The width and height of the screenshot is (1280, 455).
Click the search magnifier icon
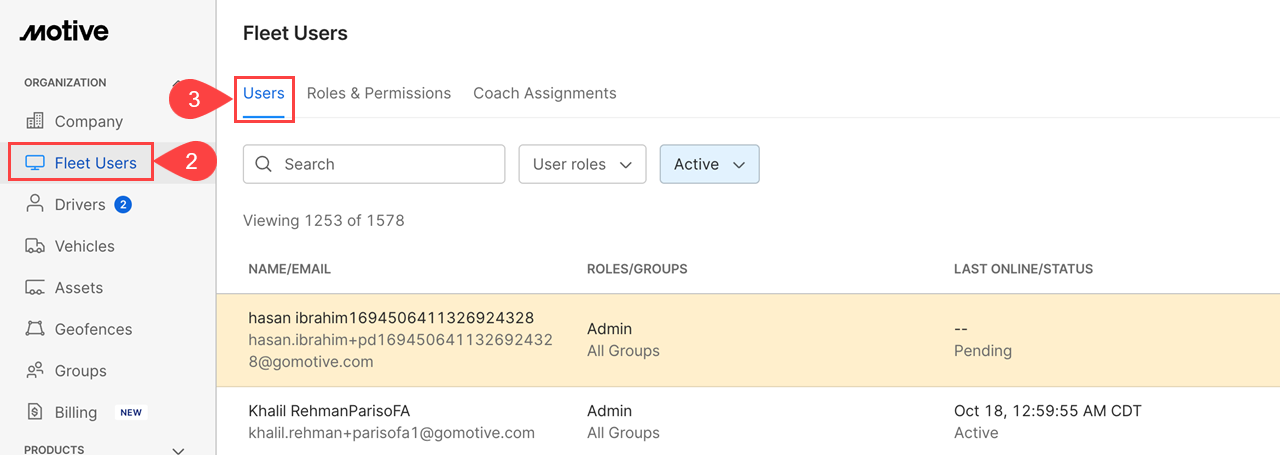point(264,164)
